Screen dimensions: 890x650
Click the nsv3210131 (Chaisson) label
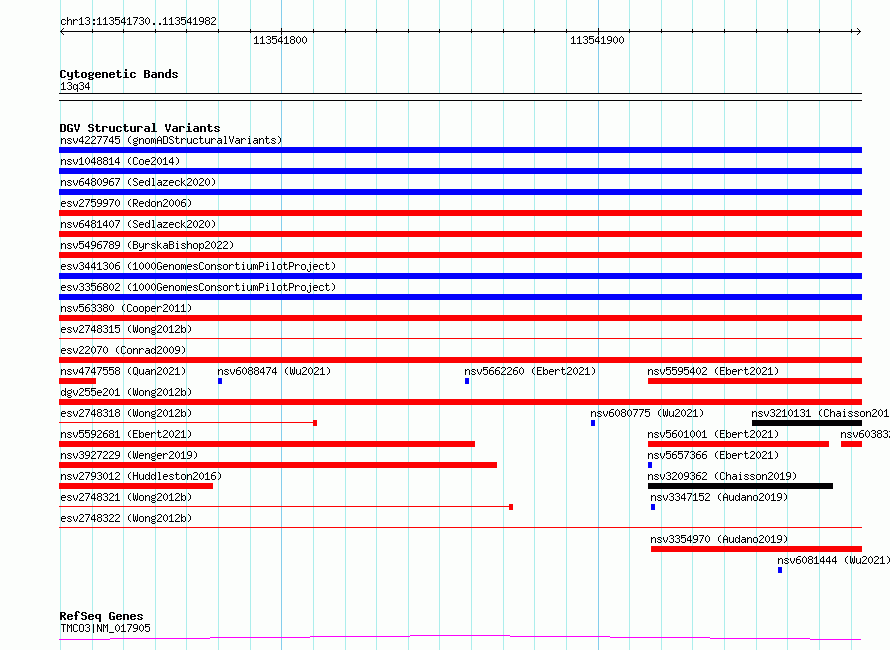[x=820, y=413]
